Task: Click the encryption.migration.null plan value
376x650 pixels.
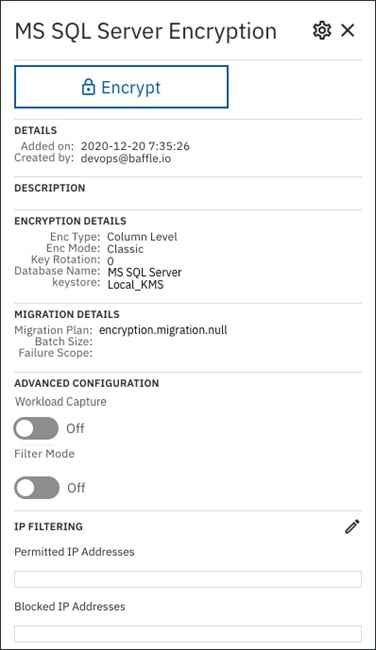Action: (163, 330)
